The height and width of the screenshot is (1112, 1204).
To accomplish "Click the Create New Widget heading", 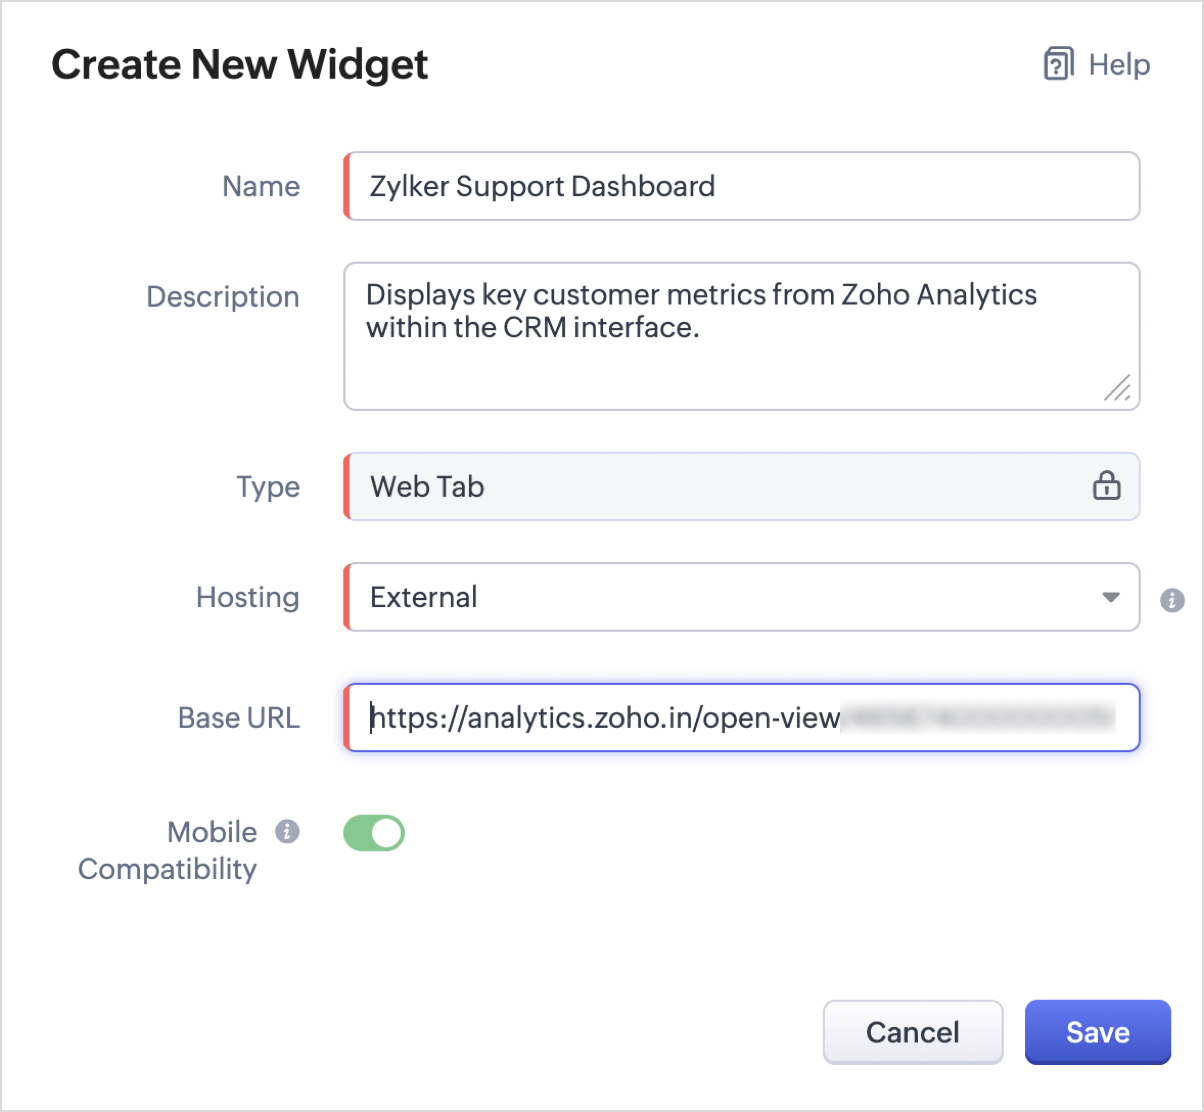I will tap(240, 65).
